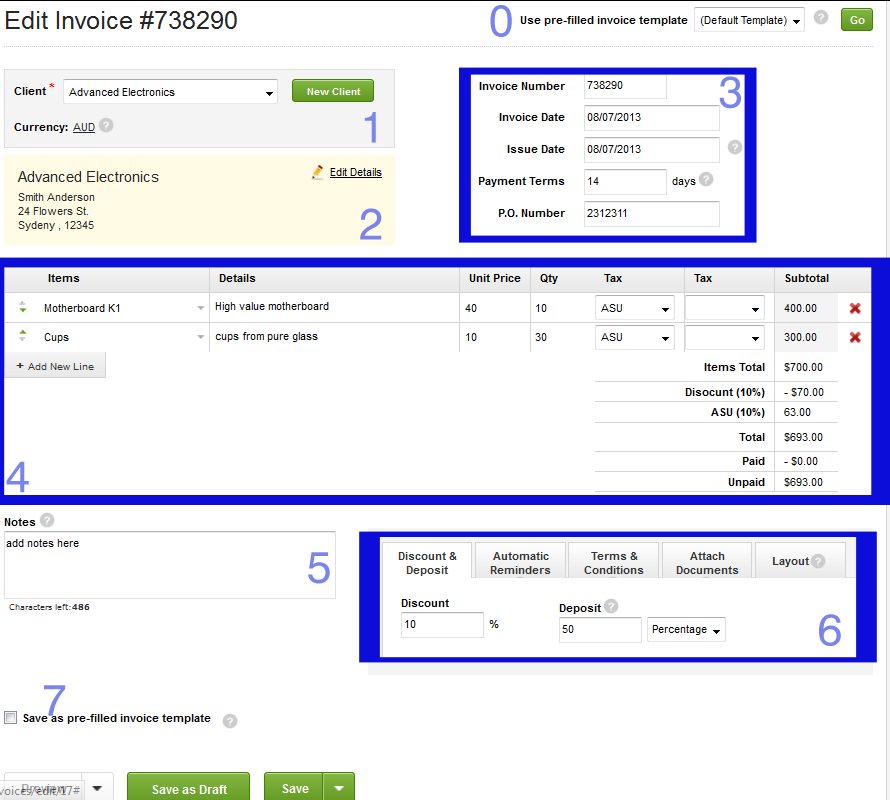Enable Save as pre-filled invoice template
Viewport: 890px width, 800px height.
[11, 718]
